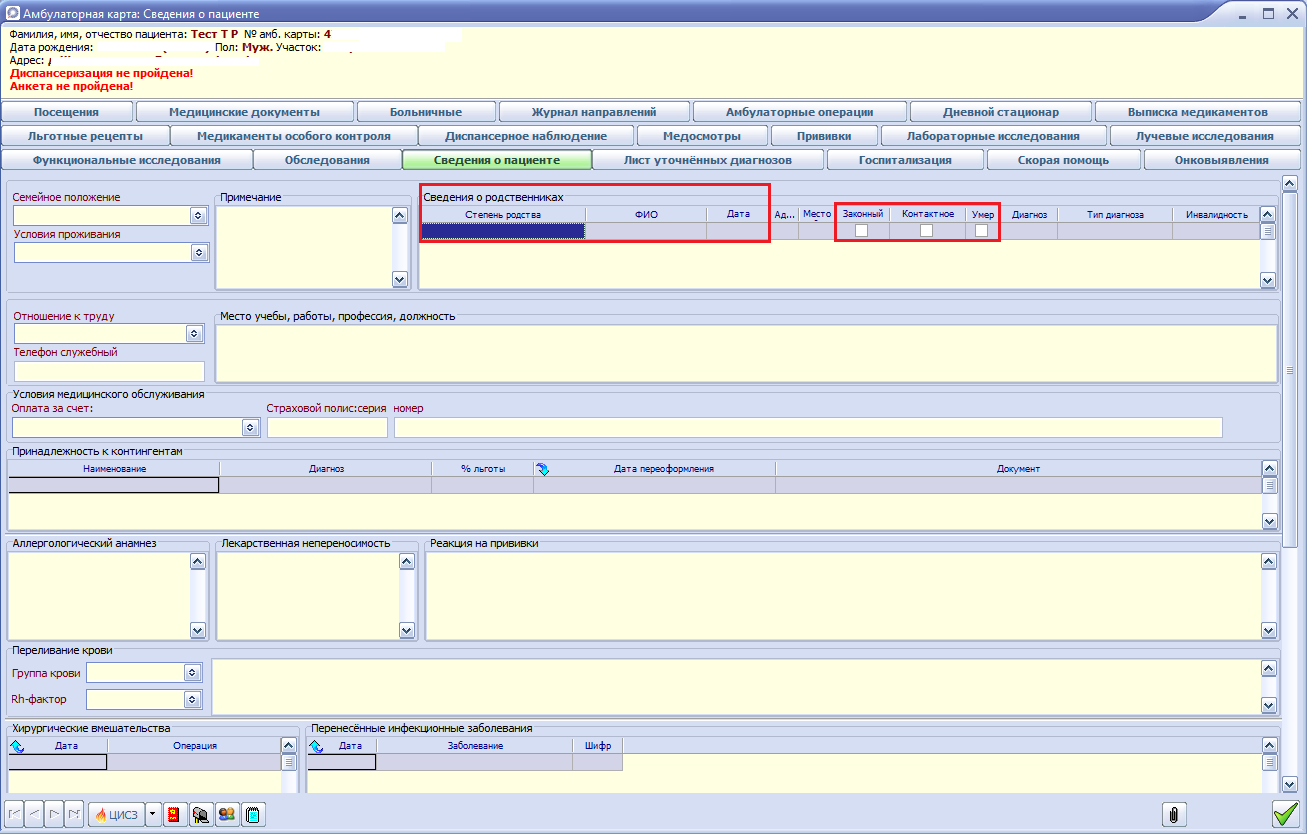
Task: Click the refresh icon beside Дата переоформления
Action: pos(543,469)
